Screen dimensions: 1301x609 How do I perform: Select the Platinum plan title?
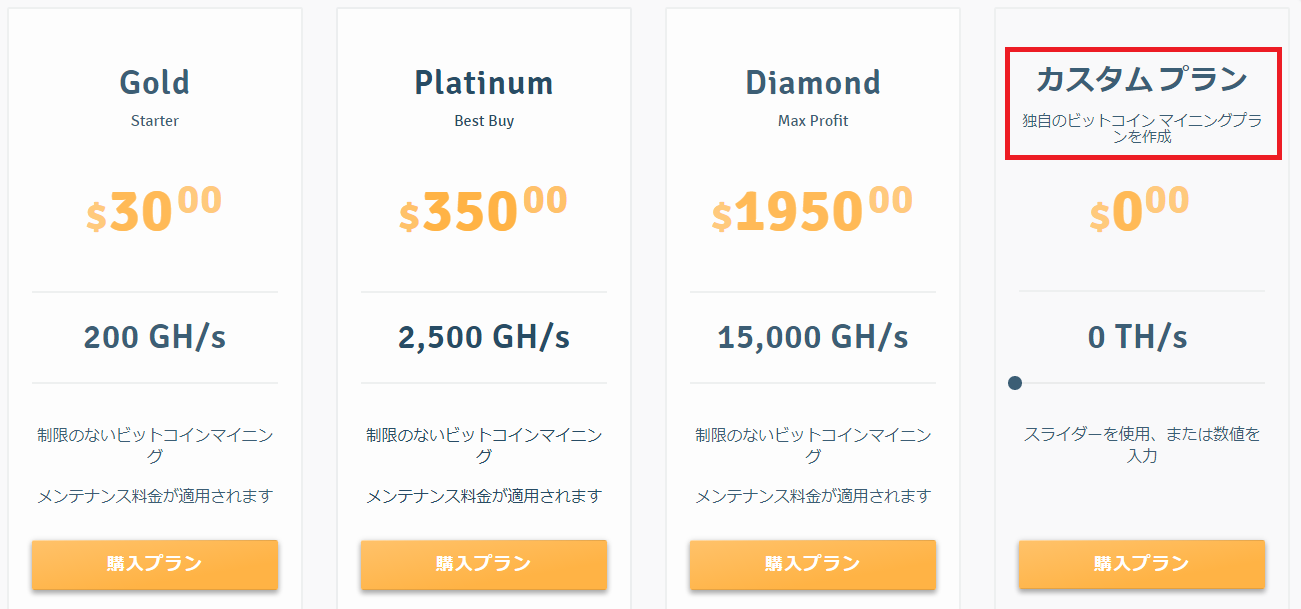click(x=483, y=82)
